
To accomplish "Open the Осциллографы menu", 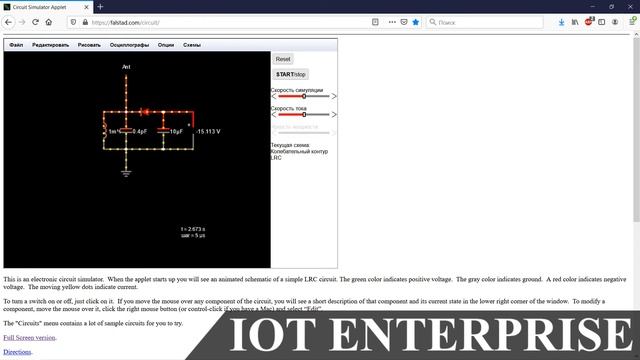I will 129,45.
